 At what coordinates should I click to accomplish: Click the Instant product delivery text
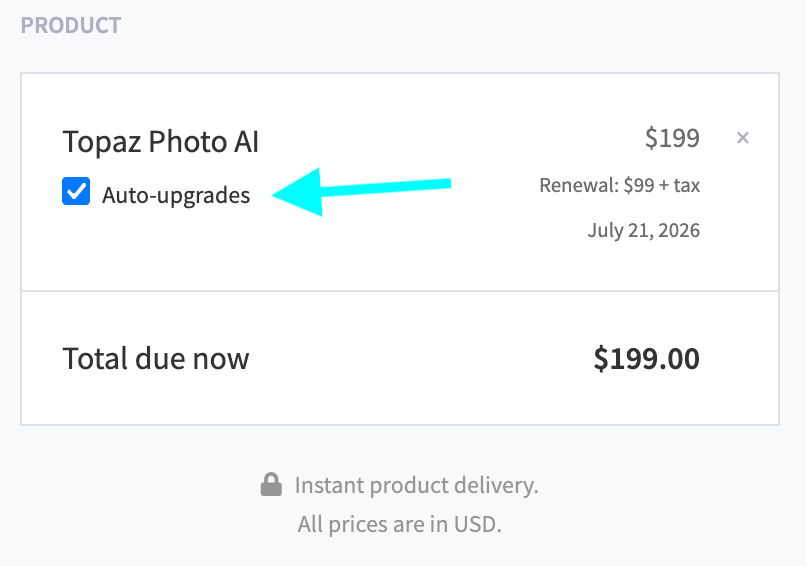pyautogui.click(x=416, y=485)
